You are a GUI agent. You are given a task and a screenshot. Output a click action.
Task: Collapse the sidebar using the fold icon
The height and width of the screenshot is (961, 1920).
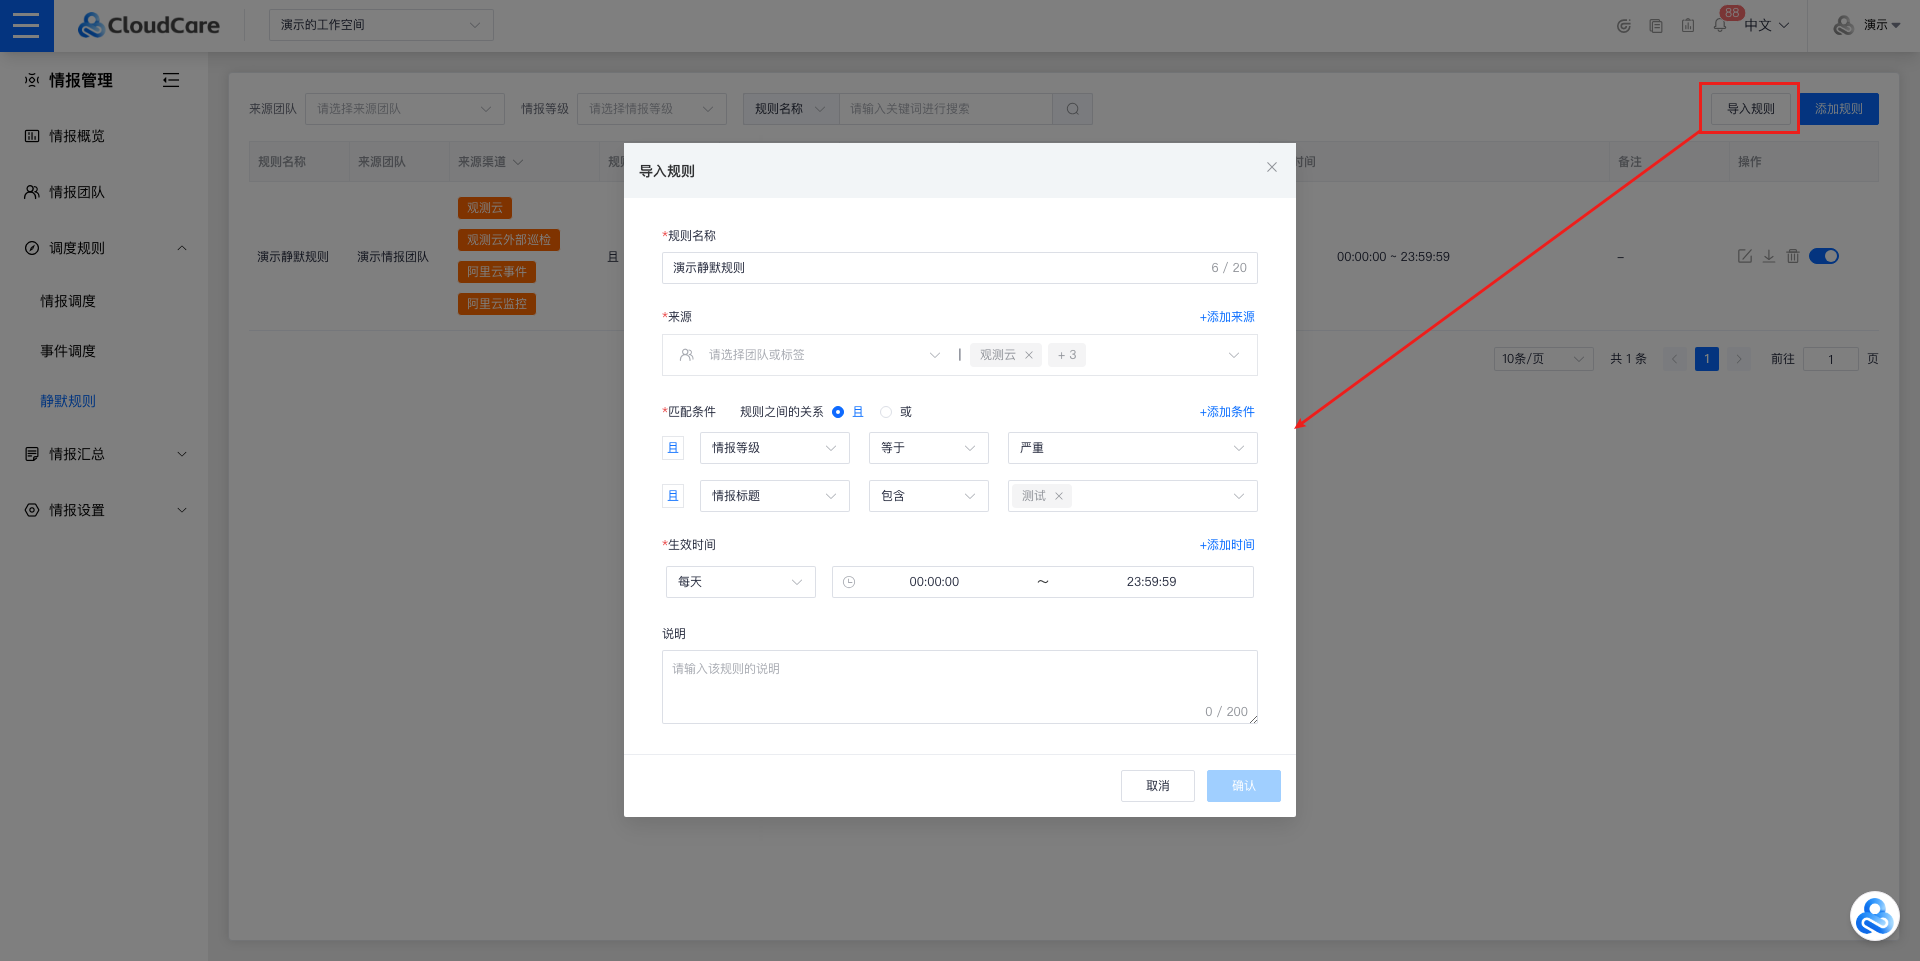tap(171, 80)
